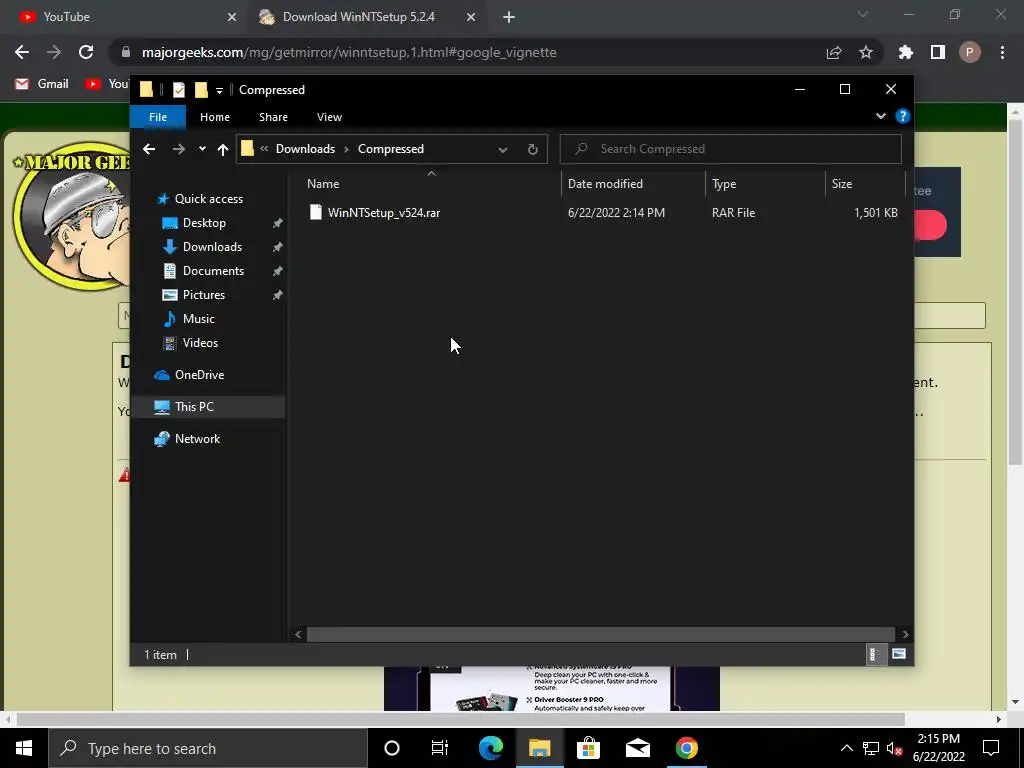Click the scroll left arrow in file list
The image size is (1024, 768).
(298, 634)
